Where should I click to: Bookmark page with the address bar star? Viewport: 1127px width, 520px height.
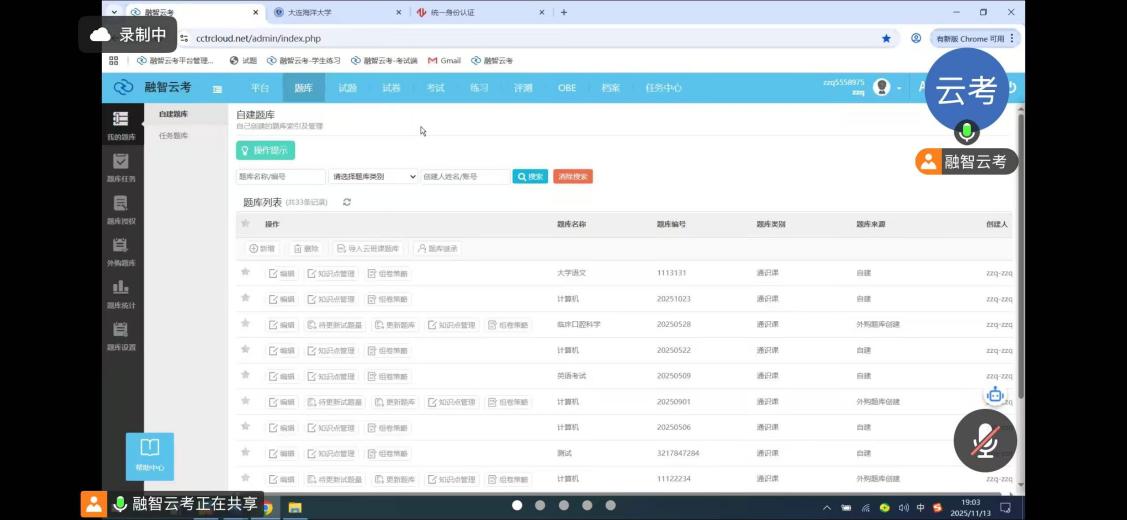pyautogui.click(x=886, y=38)
